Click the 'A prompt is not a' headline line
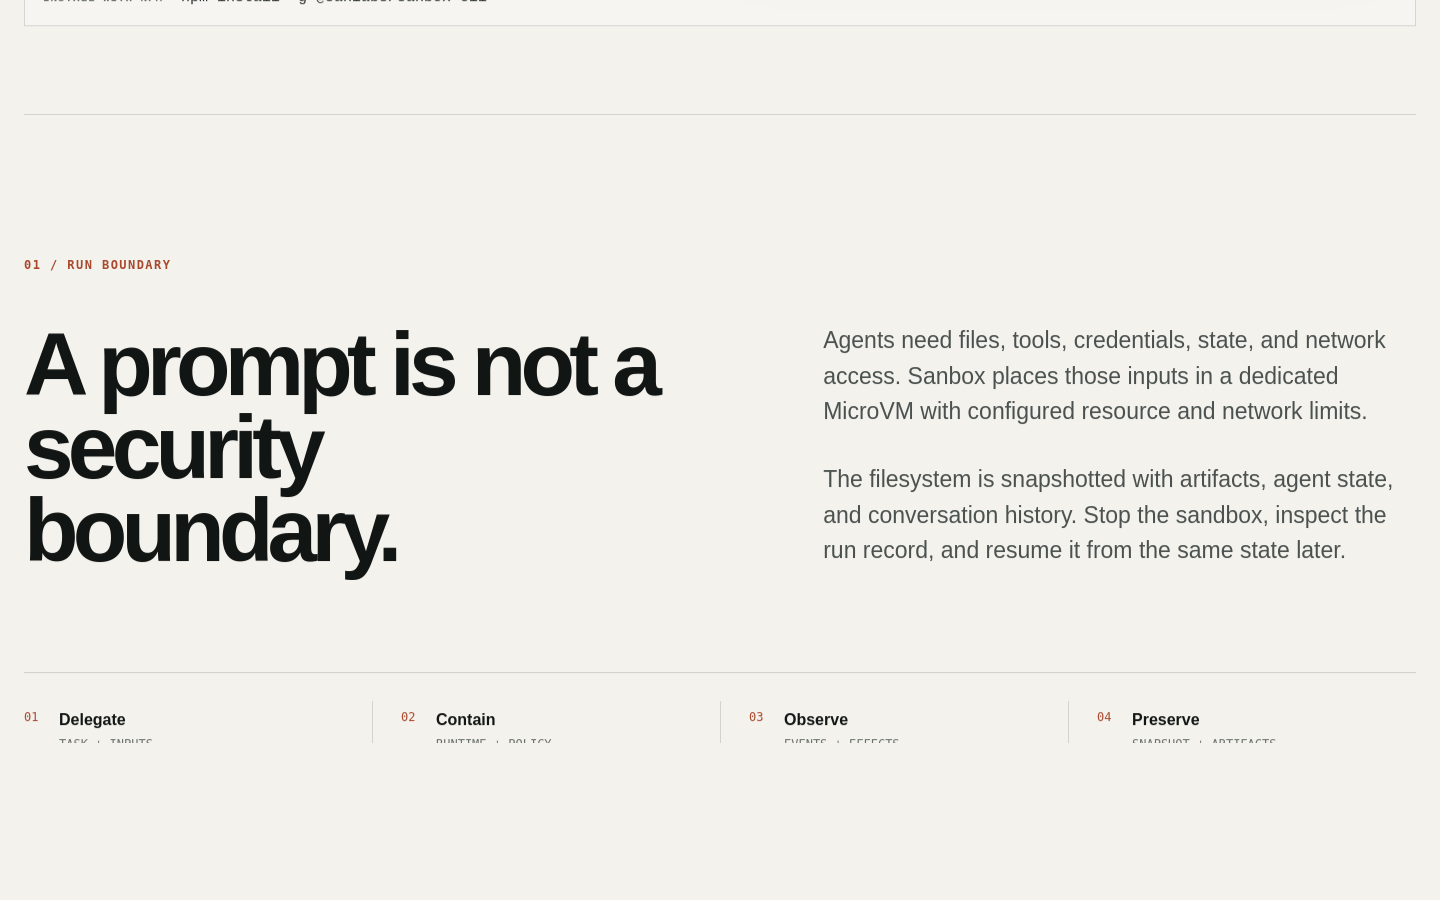Viewport: 1440px width, 900px height. (342, 366)
